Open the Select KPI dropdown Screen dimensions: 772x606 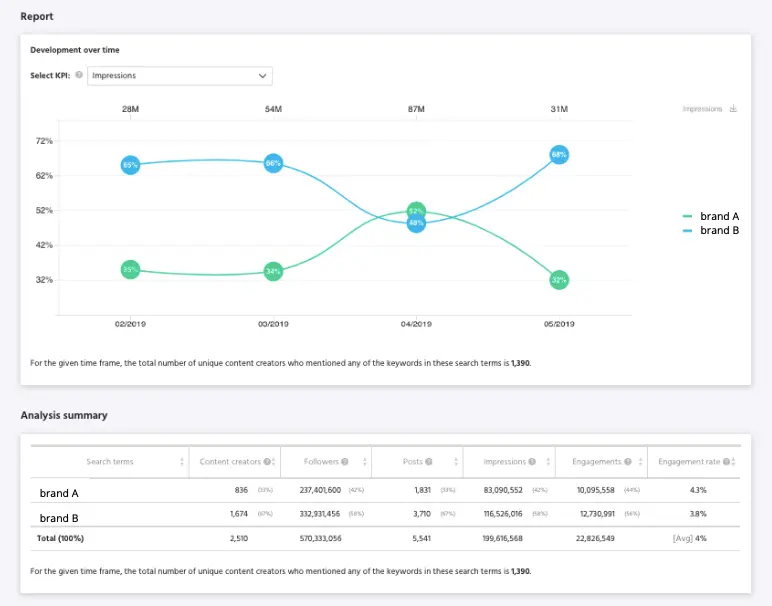point(180,75)
